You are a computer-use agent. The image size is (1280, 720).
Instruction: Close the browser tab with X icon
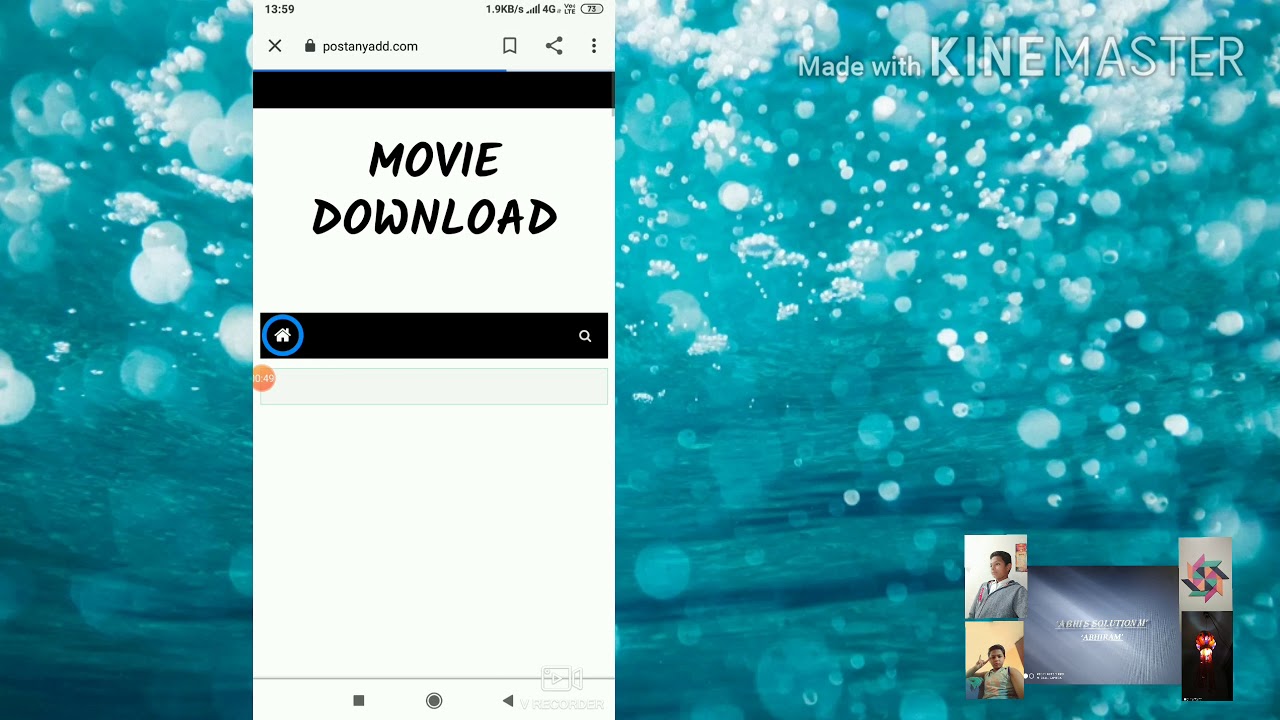(275, 46)
